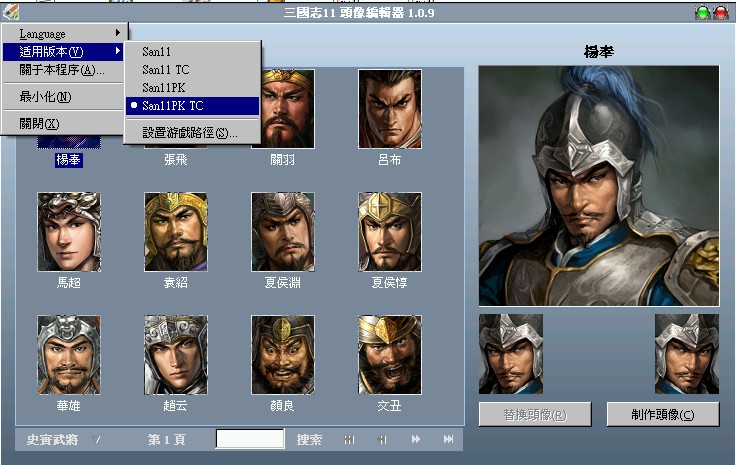Open 關于本程序(A)... about dialog
Viewport: 736px width, 465px height.
pos(64,70)
